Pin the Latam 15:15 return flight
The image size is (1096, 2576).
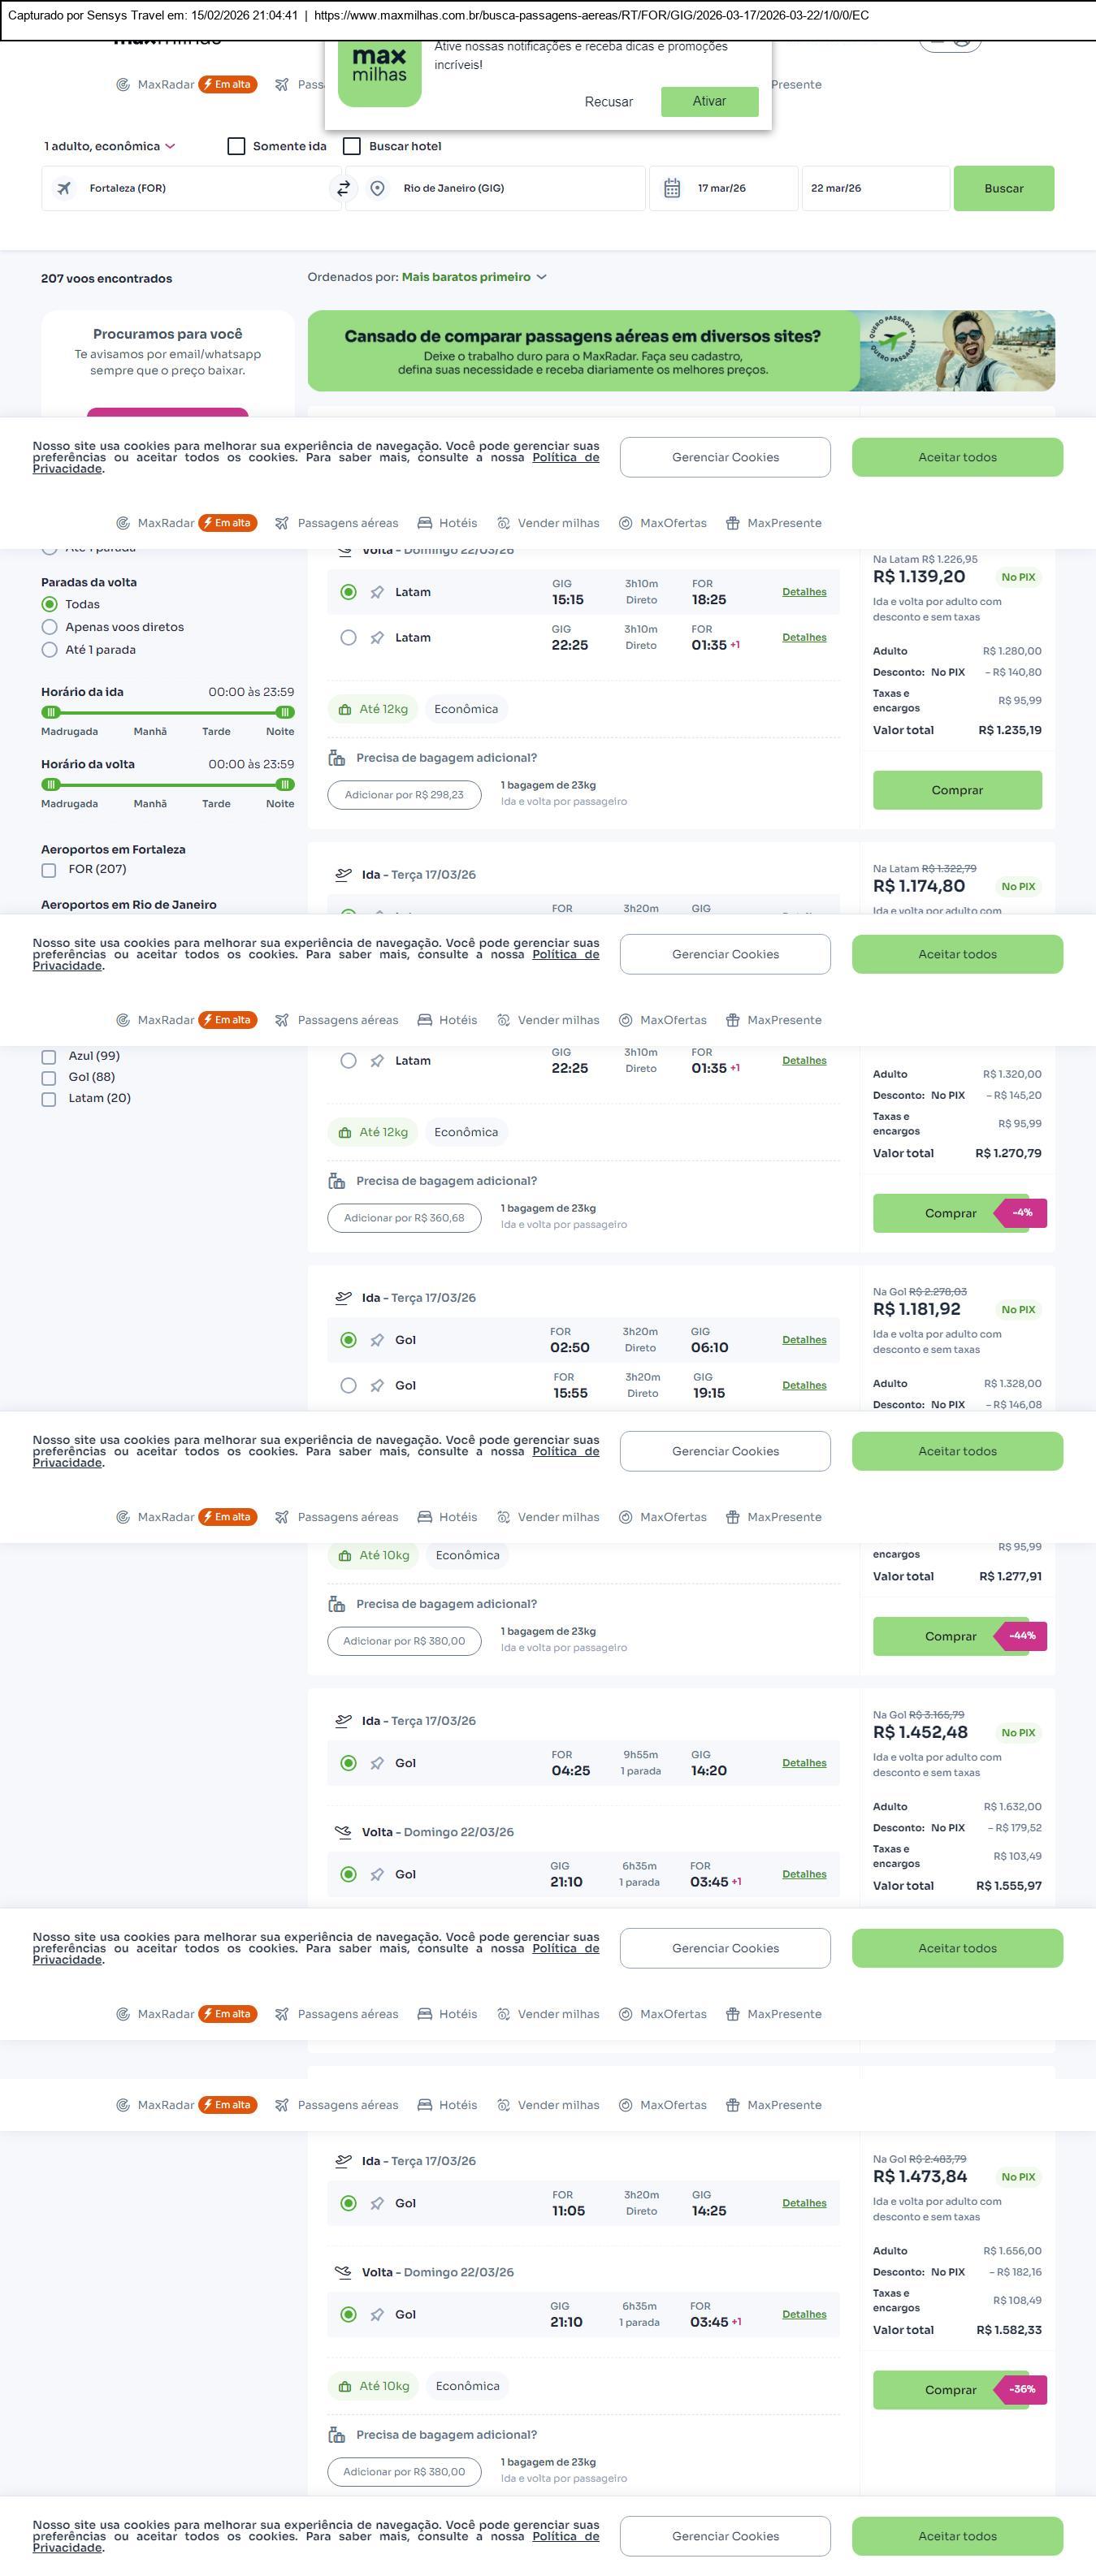[377, 592]
